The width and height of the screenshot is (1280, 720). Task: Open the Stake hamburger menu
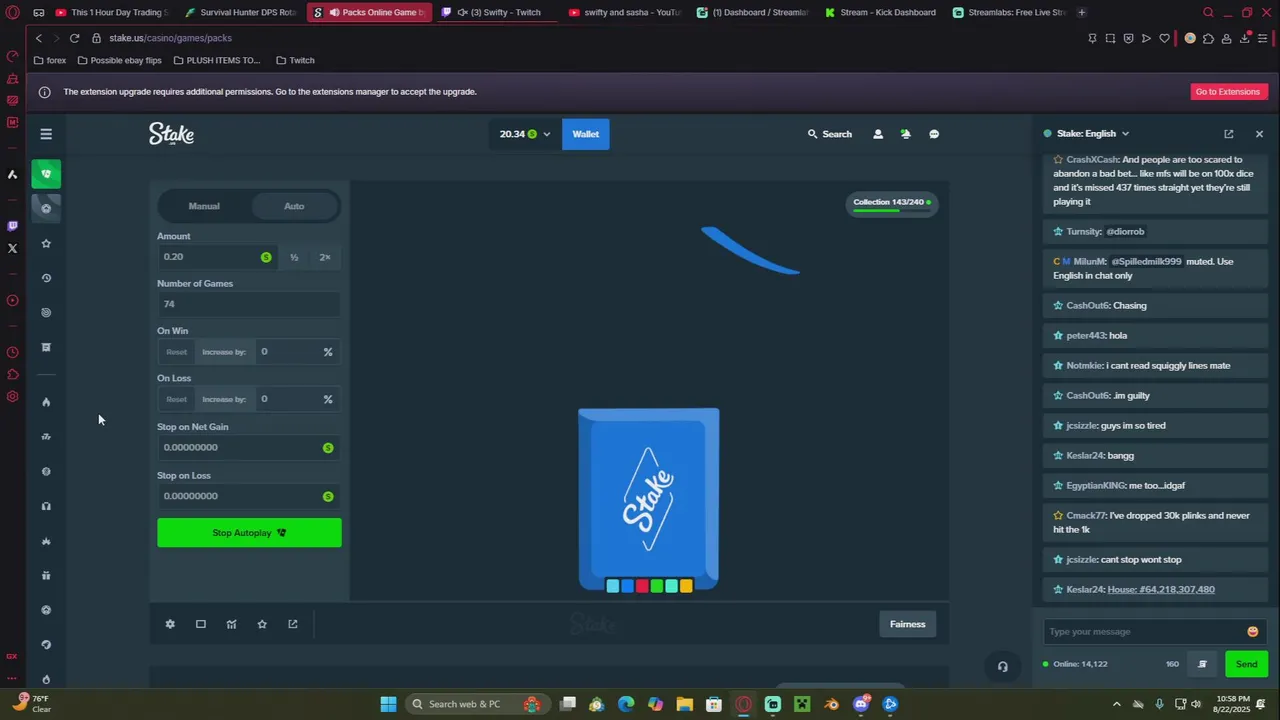pyautogui.click(x=46, y=134)
